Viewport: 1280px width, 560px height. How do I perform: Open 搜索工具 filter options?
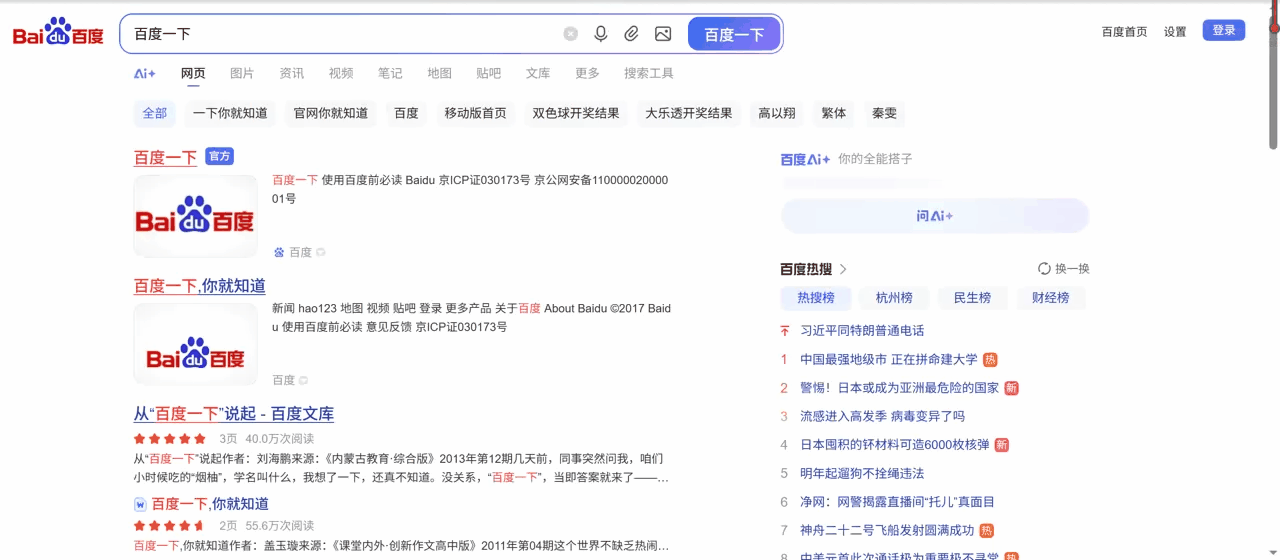[x=648, y=73]
